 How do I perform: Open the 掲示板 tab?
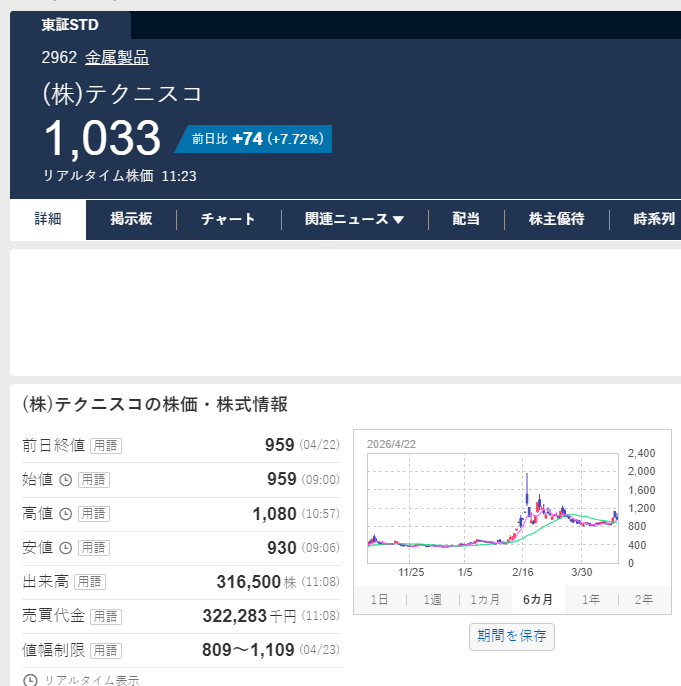coord(131,219)
